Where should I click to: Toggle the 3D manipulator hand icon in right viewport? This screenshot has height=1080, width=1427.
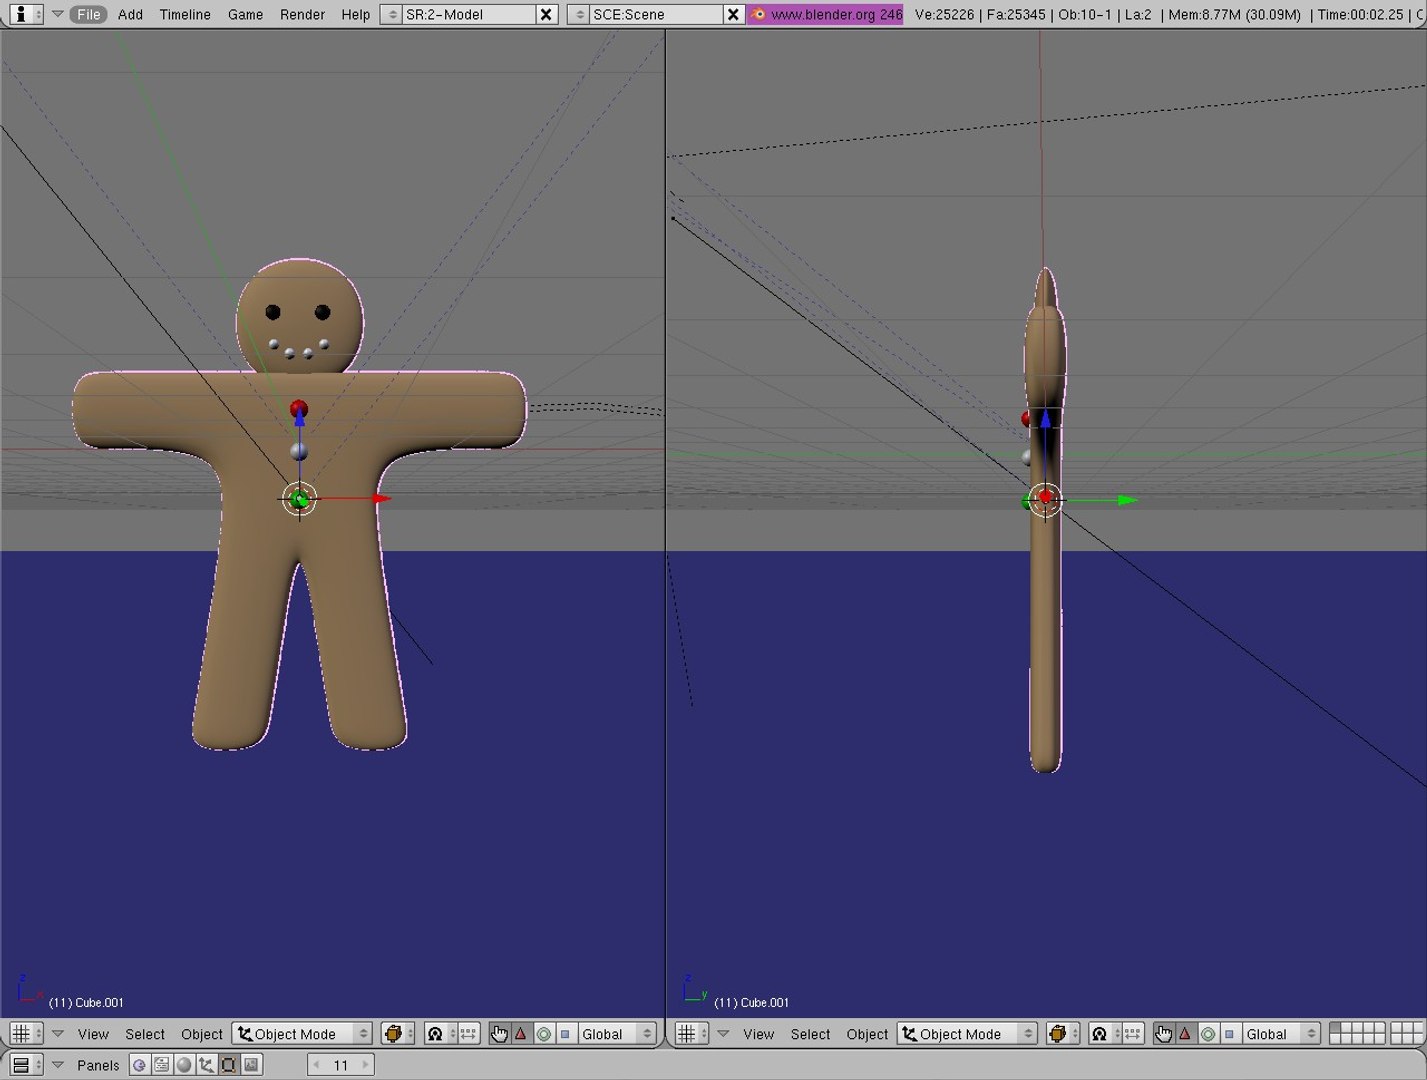coord(1163,1034)
